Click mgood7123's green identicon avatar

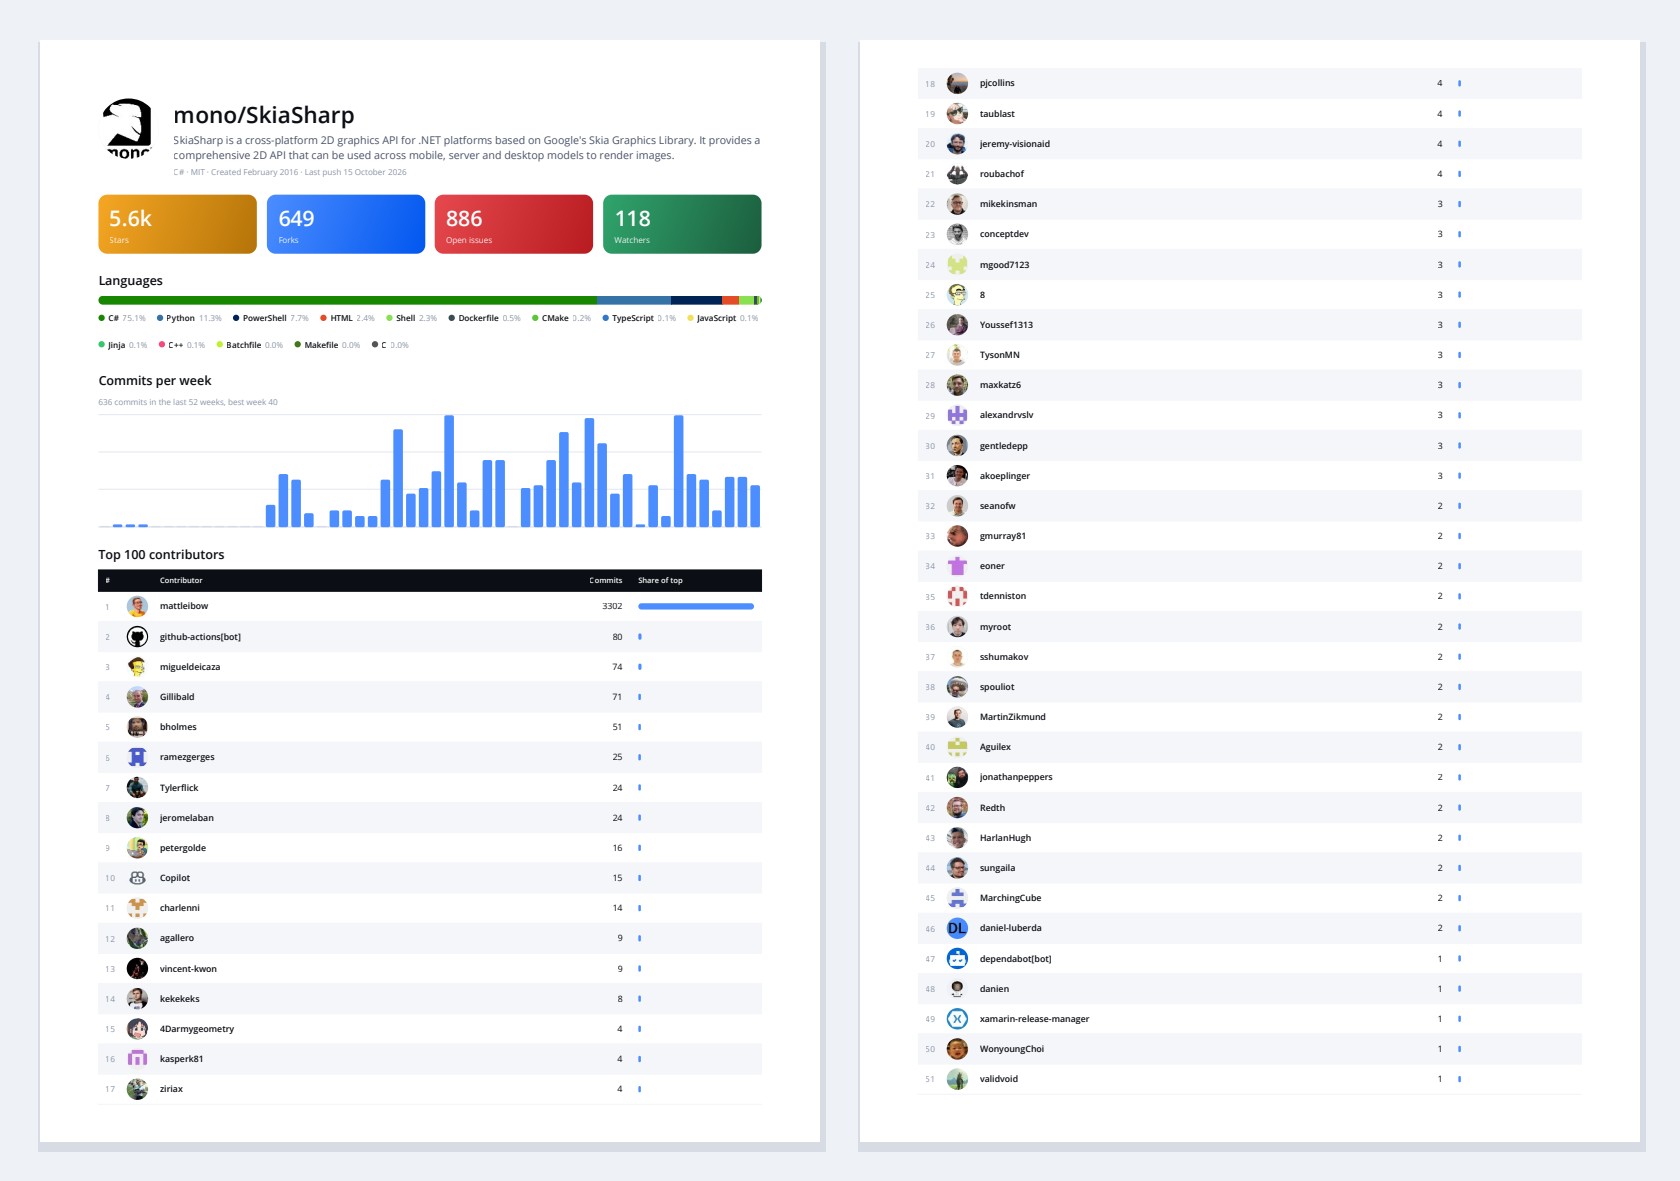coord(957,265)
